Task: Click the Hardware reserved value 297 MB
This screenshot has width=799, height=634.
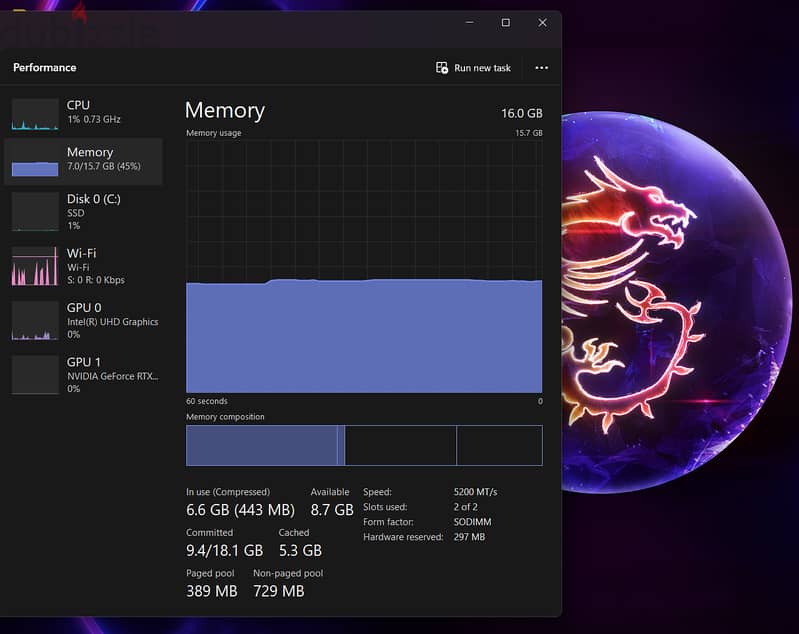Action: coord(469,537)
